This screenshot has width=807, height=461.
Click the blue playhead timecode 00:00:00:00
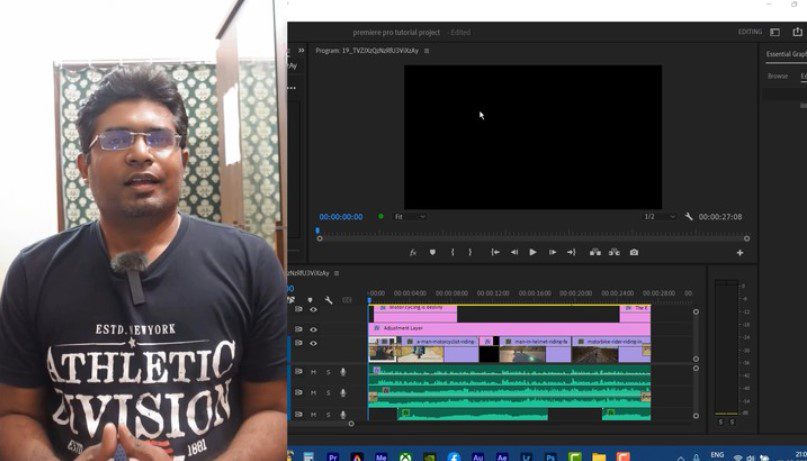point(341,217)
